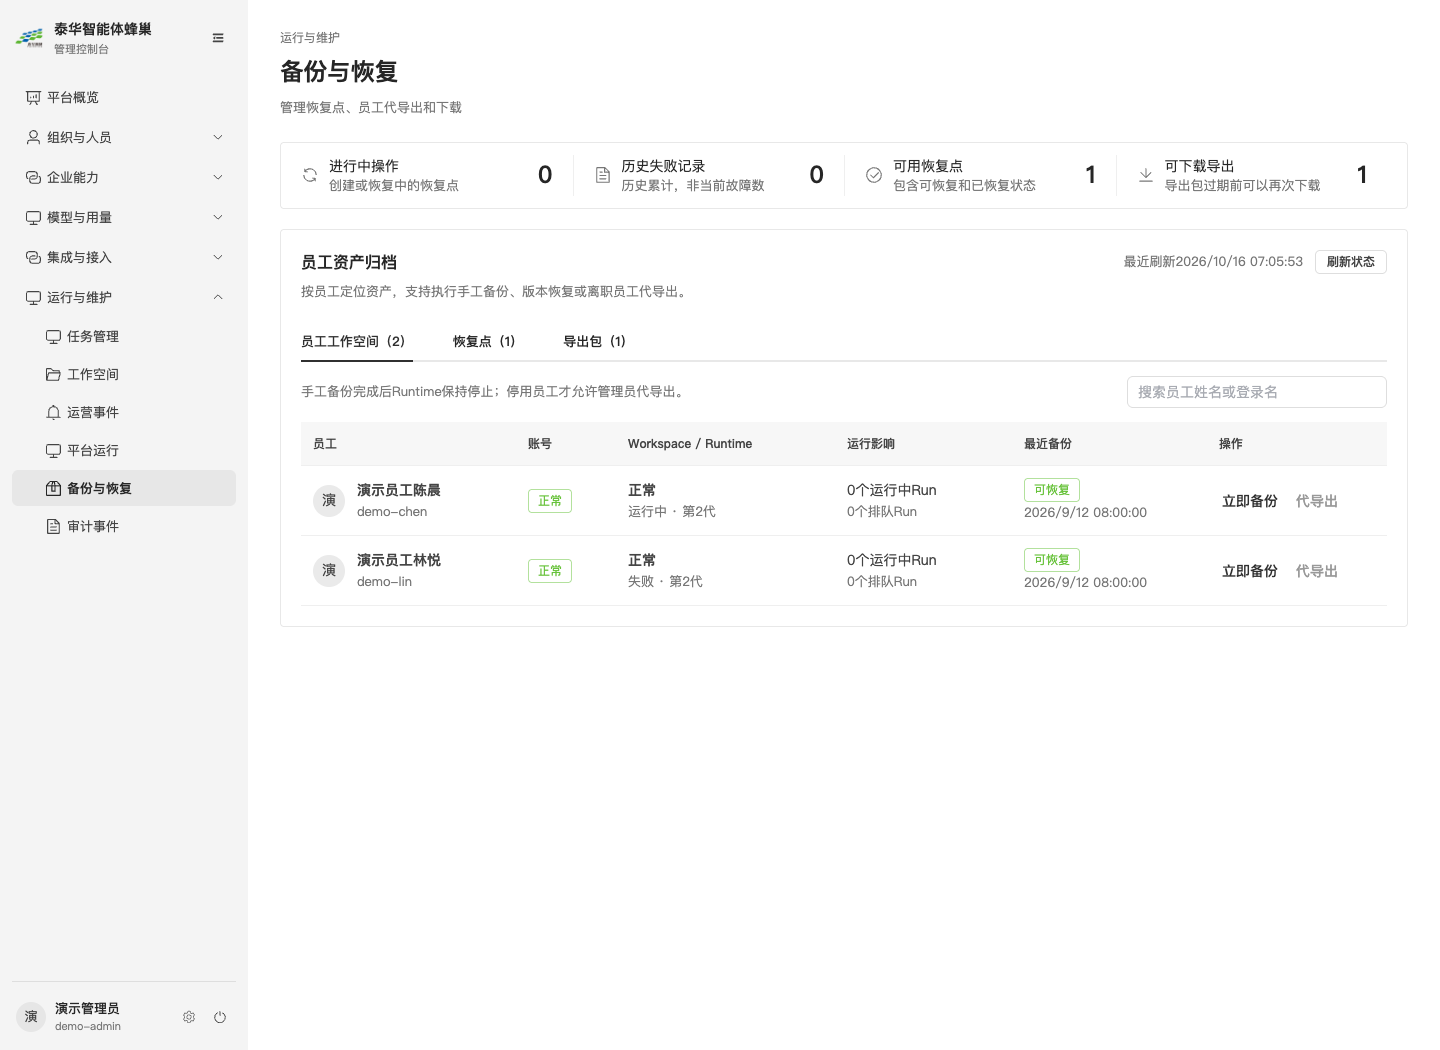The height and width of the screenshot is (1050, 1440).
Task: Click the 平台运行 monitor icon
Action: pyautogui.click(x=53, y=450)
